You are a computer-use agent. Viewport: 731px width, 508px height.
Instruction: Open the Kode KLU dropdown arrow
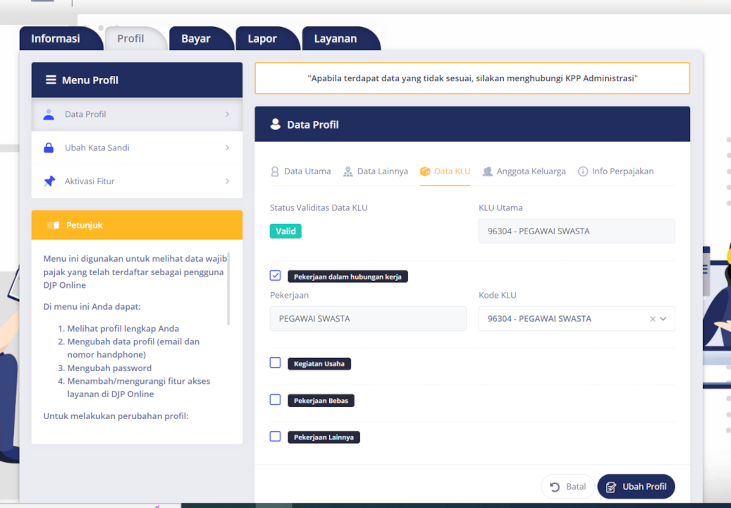664,319
